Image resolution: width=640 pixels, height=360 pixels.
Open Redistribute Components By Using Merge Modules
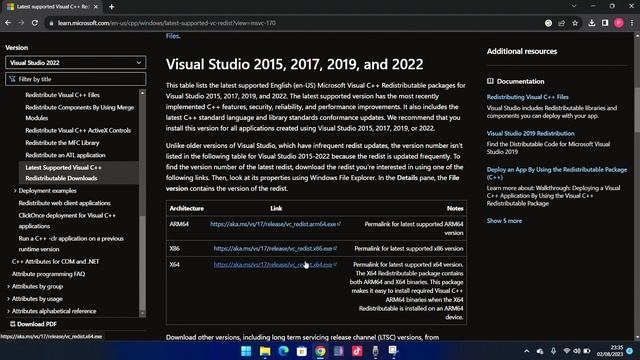[x=80, y=113]
